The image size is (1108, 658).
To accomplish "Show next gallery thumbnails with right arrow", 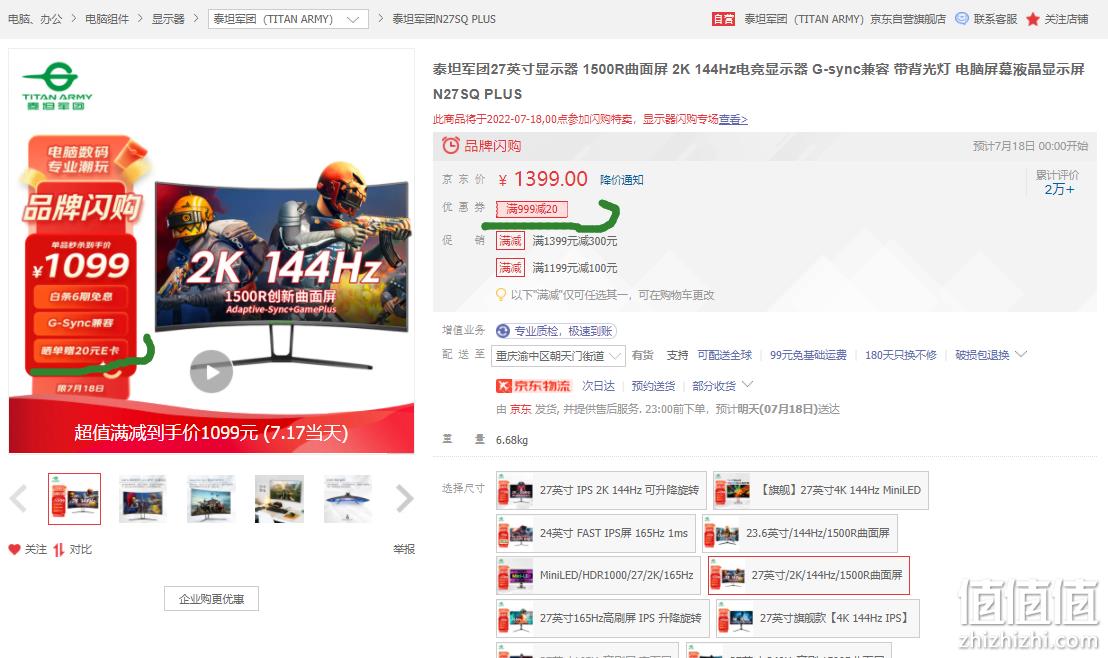I will coord(404,498).
